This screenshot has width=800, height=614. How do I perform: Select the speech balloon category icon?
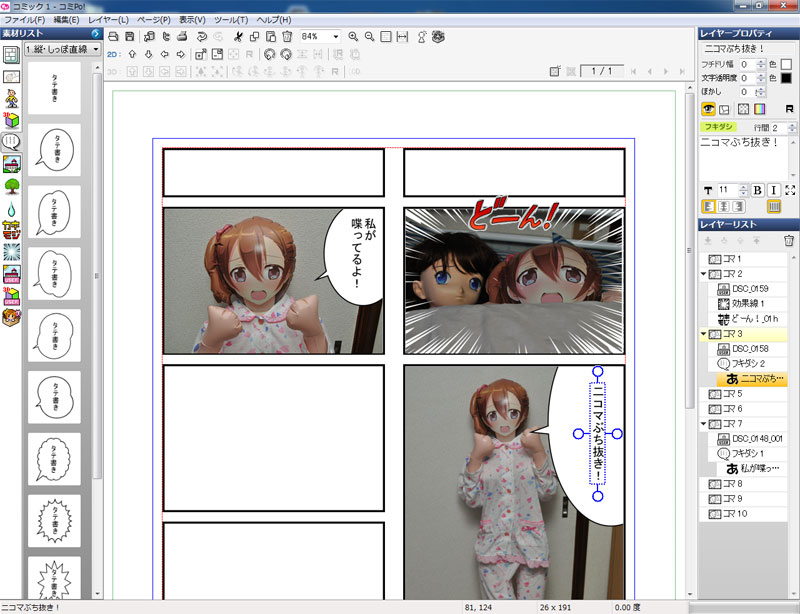pos(11,142)
